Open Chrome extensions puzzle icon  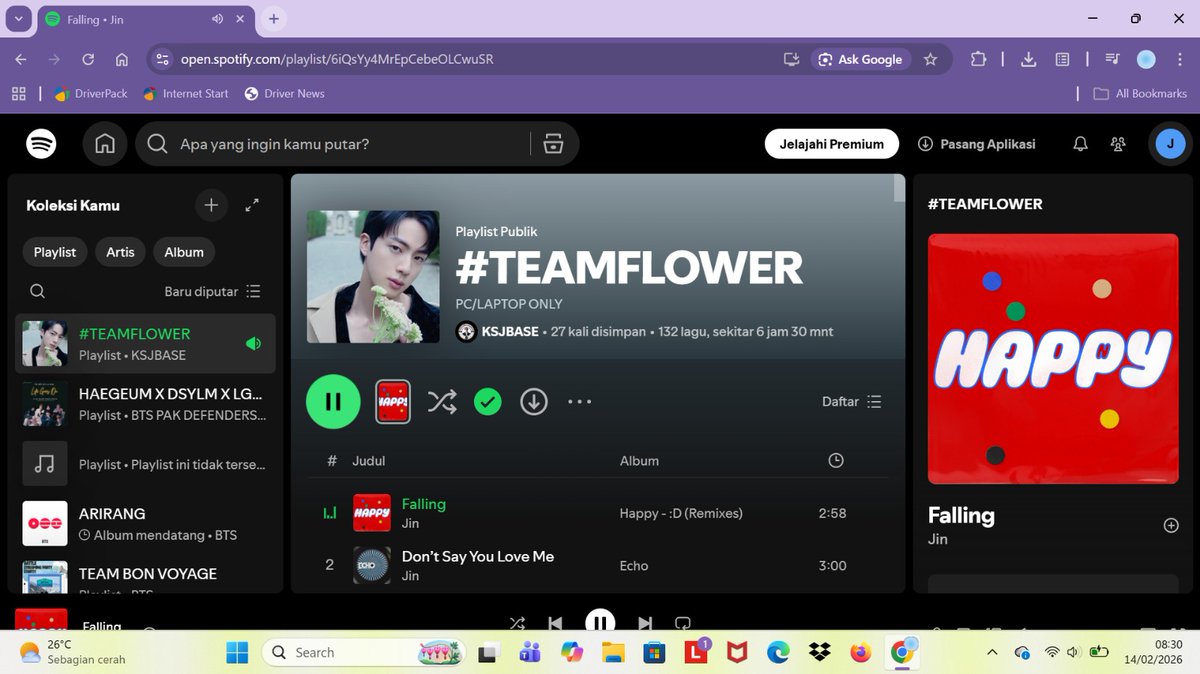978,59
